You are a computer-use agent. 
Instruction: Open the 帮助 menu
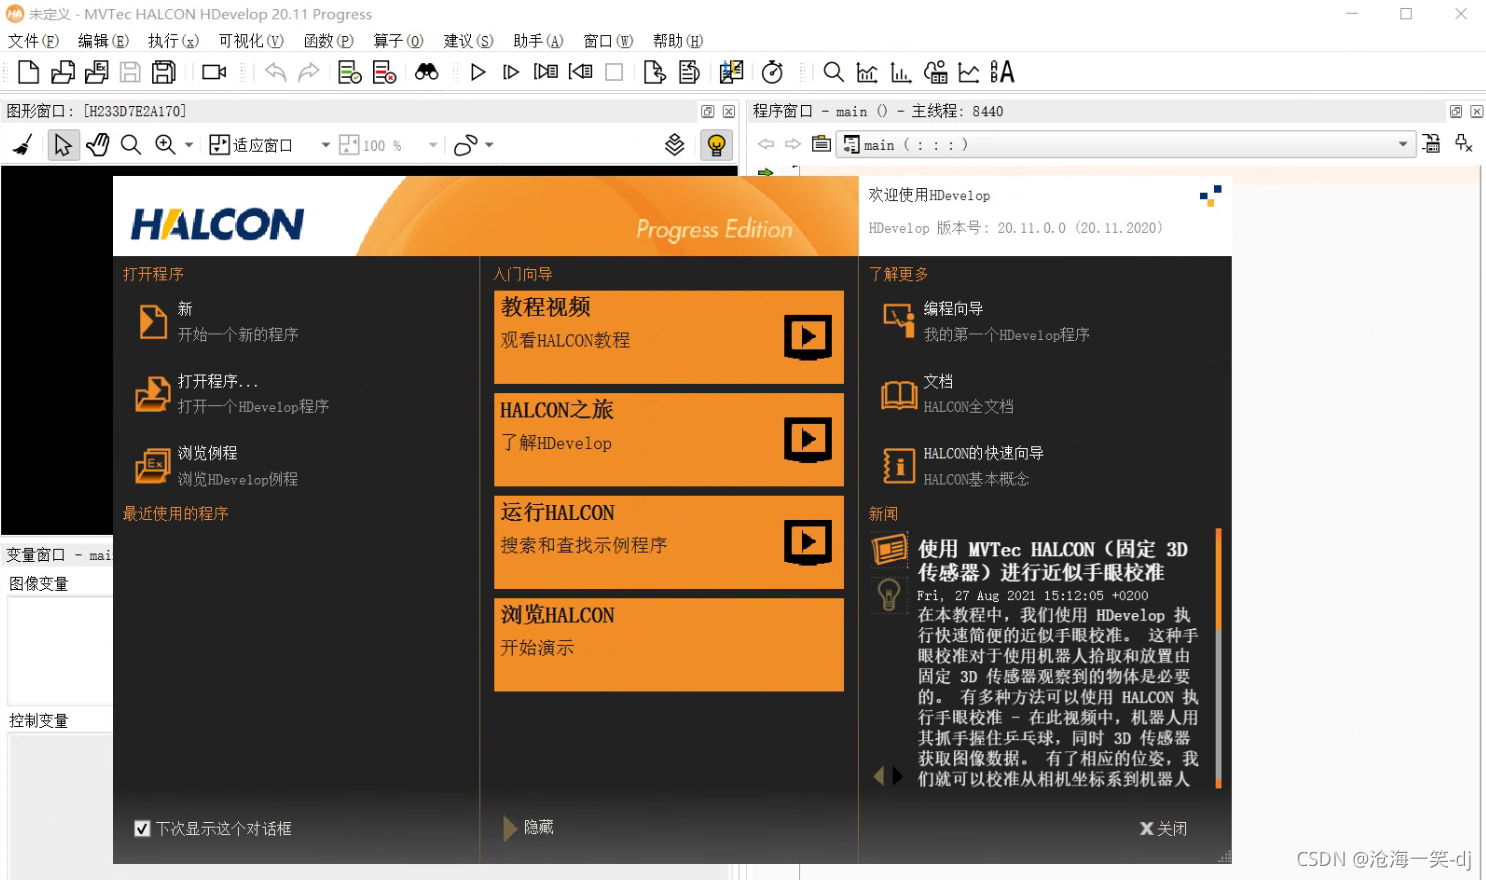tap(678, 41)
